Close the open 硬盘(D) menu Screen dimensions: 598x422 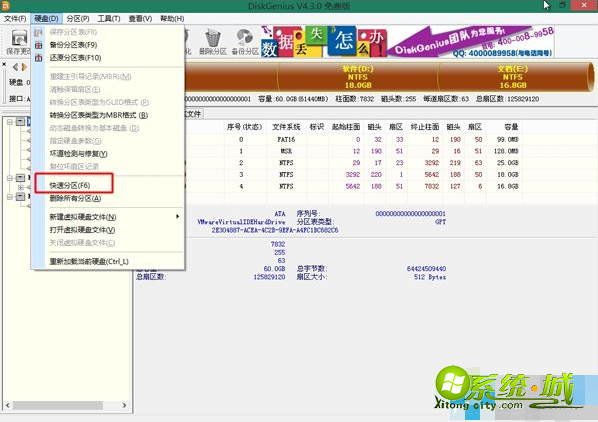point(46,18)
